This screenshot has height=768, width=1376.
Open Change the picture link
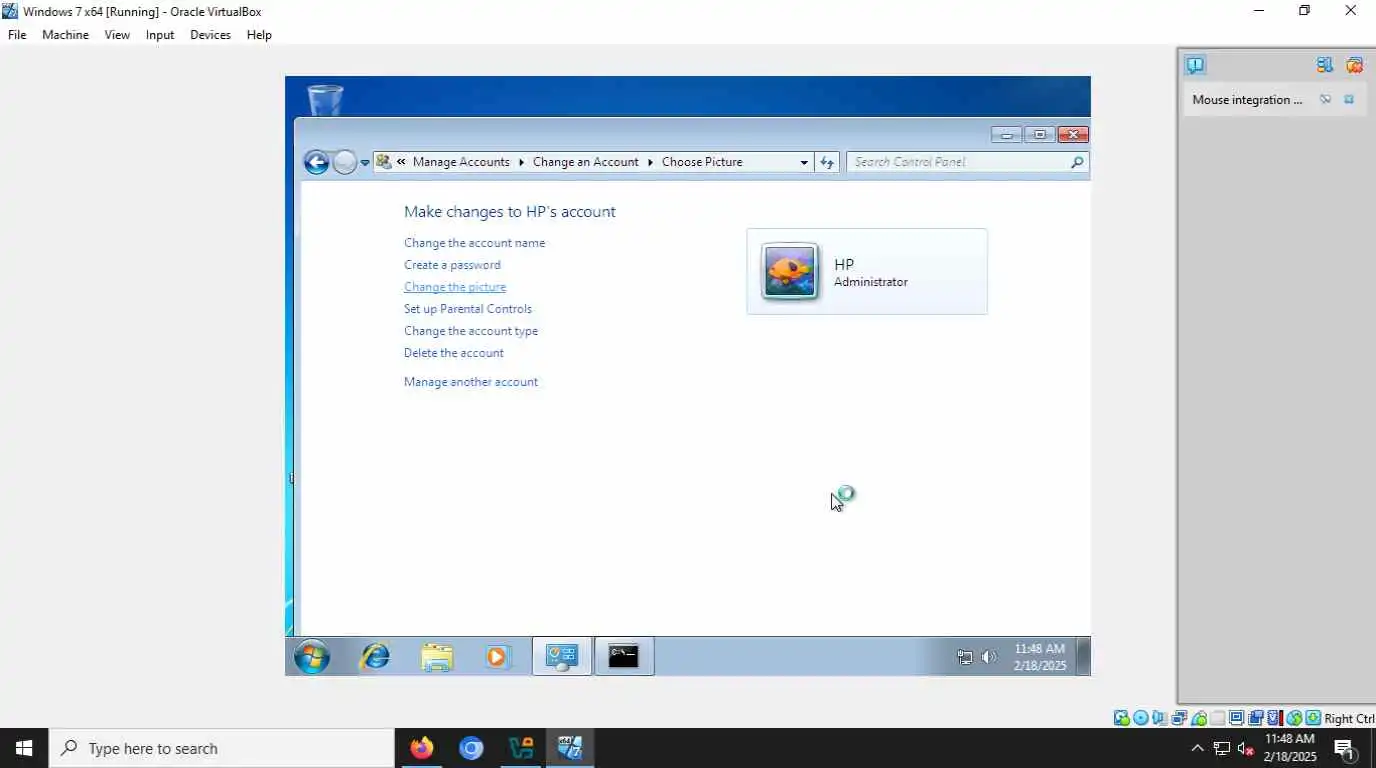pos(455,287)
